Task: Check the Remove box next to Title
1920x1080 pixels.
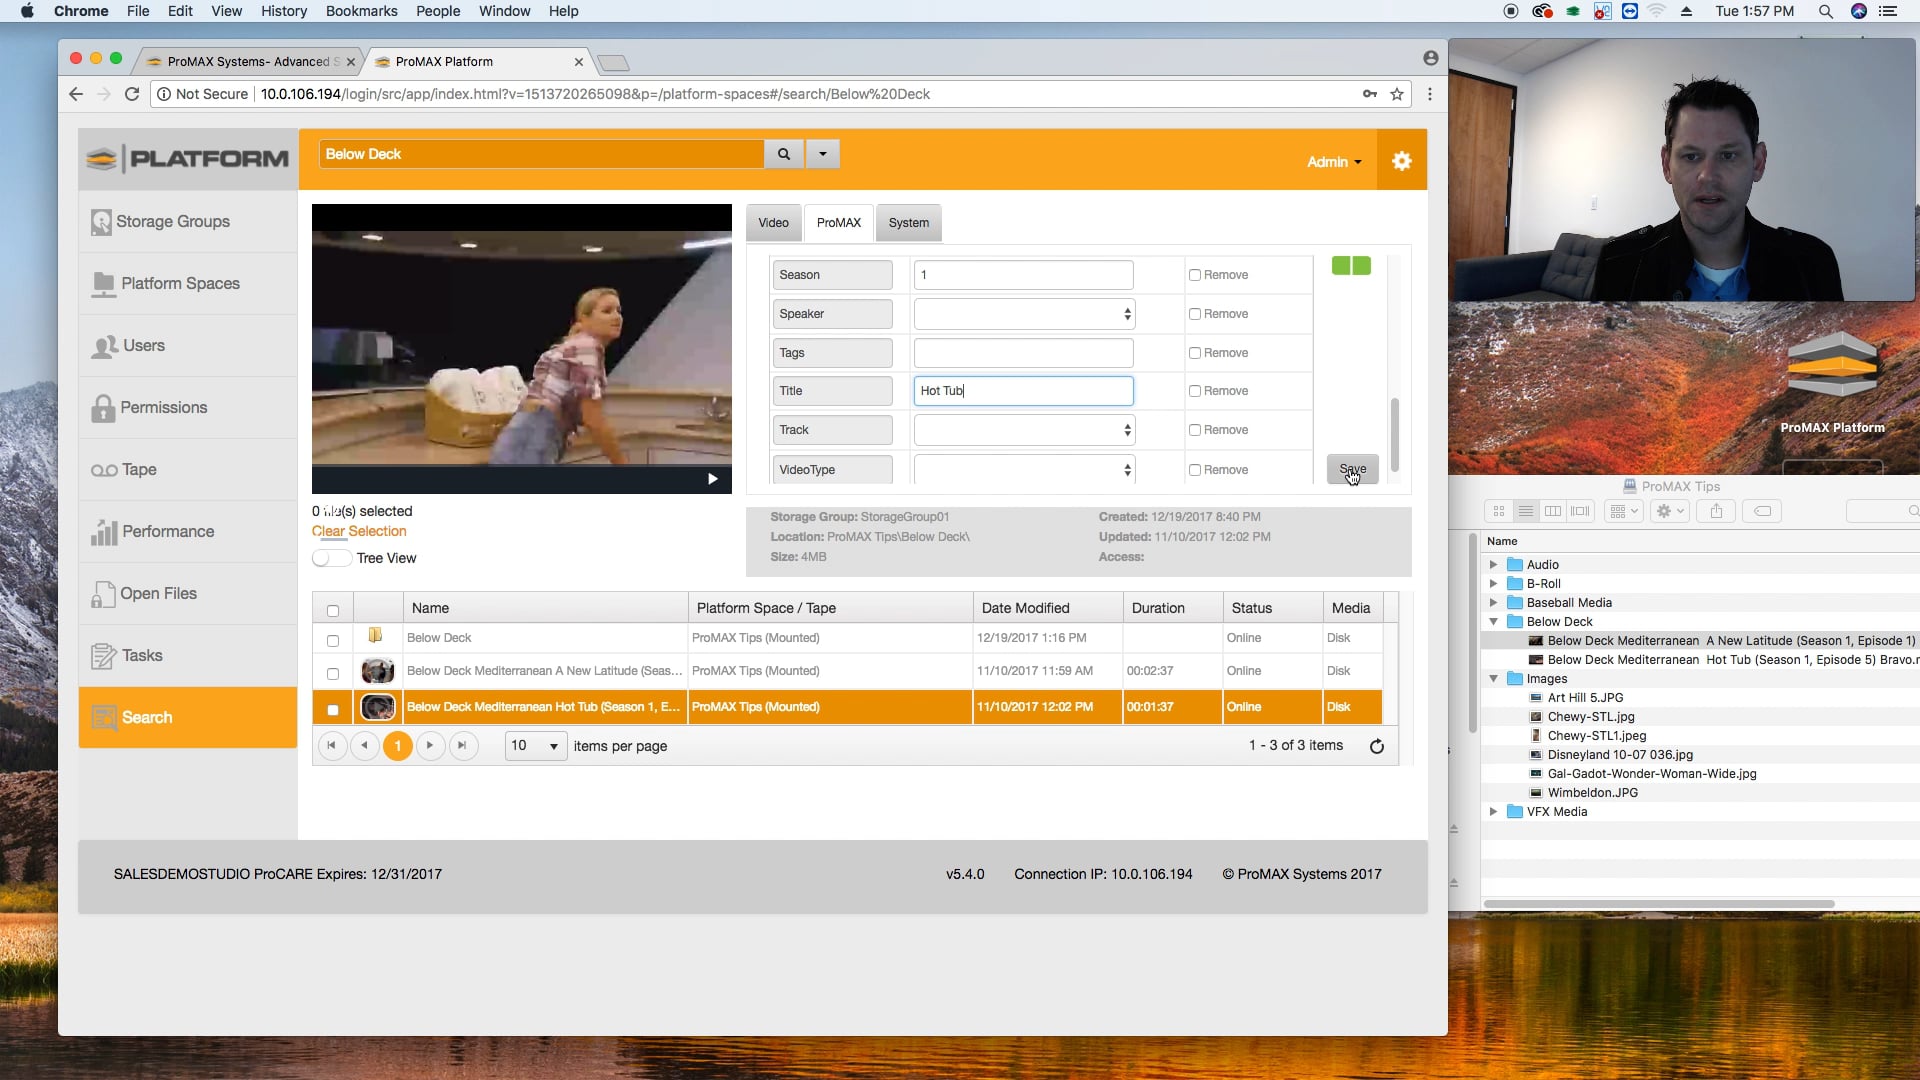Action: (1197, 391)
